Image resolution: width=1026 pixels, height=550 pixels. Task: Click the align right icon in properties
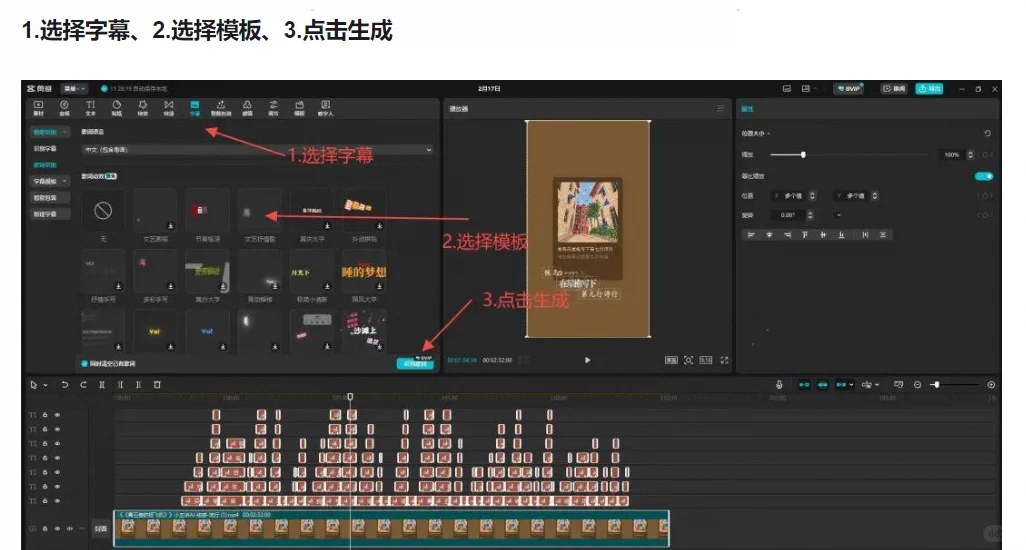pos(787,234)
